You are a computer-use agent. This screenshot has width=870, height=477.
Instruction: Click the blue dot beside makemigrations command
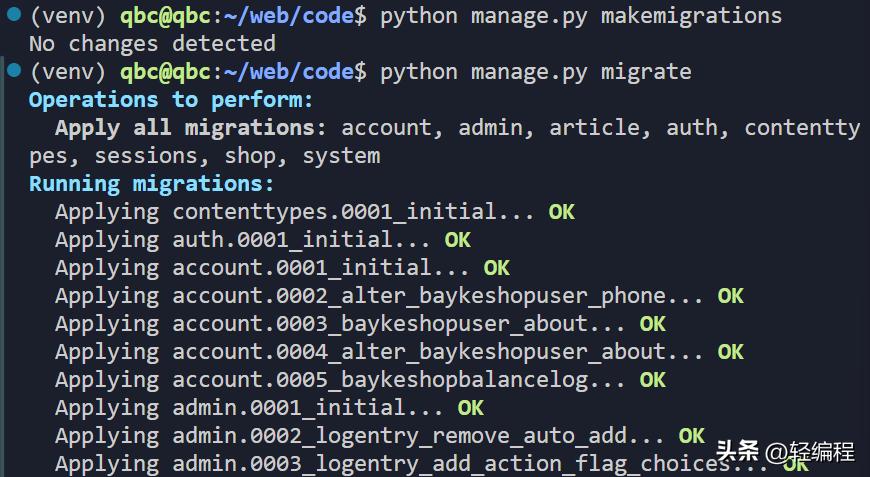[13, 14]
